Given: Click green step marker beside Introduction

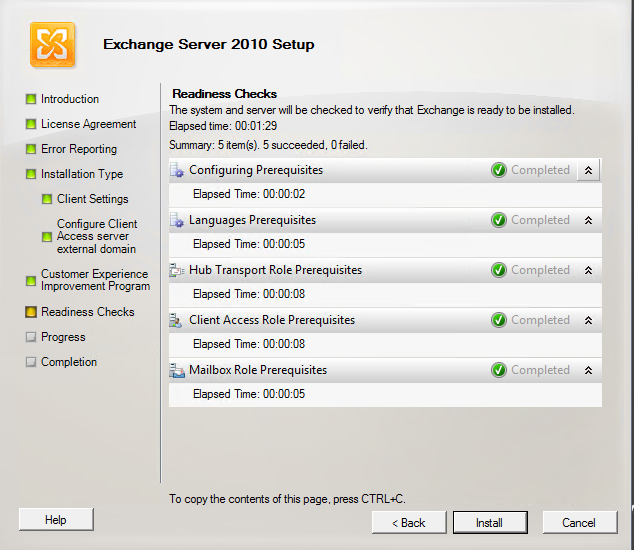Looking at the screenshot, I should pyautogui.click(x=31, y=99).
